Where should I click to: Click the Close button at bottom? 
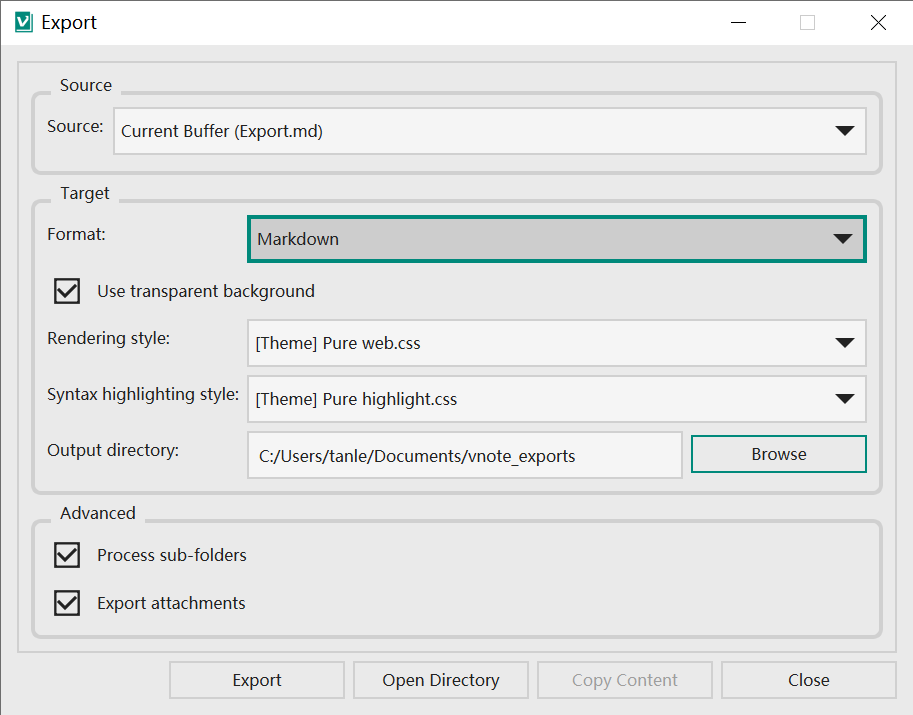[809, 680]
